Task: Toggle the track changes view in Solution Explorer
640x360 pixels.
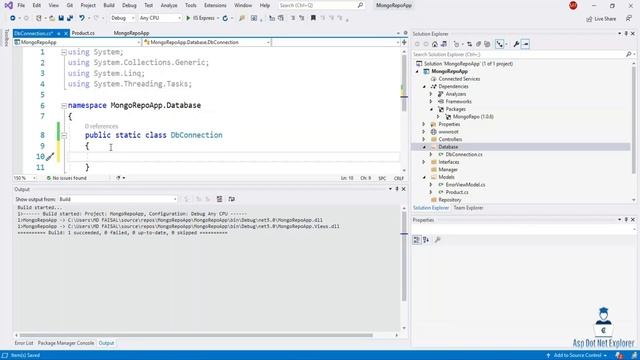Action: point(500,44)
